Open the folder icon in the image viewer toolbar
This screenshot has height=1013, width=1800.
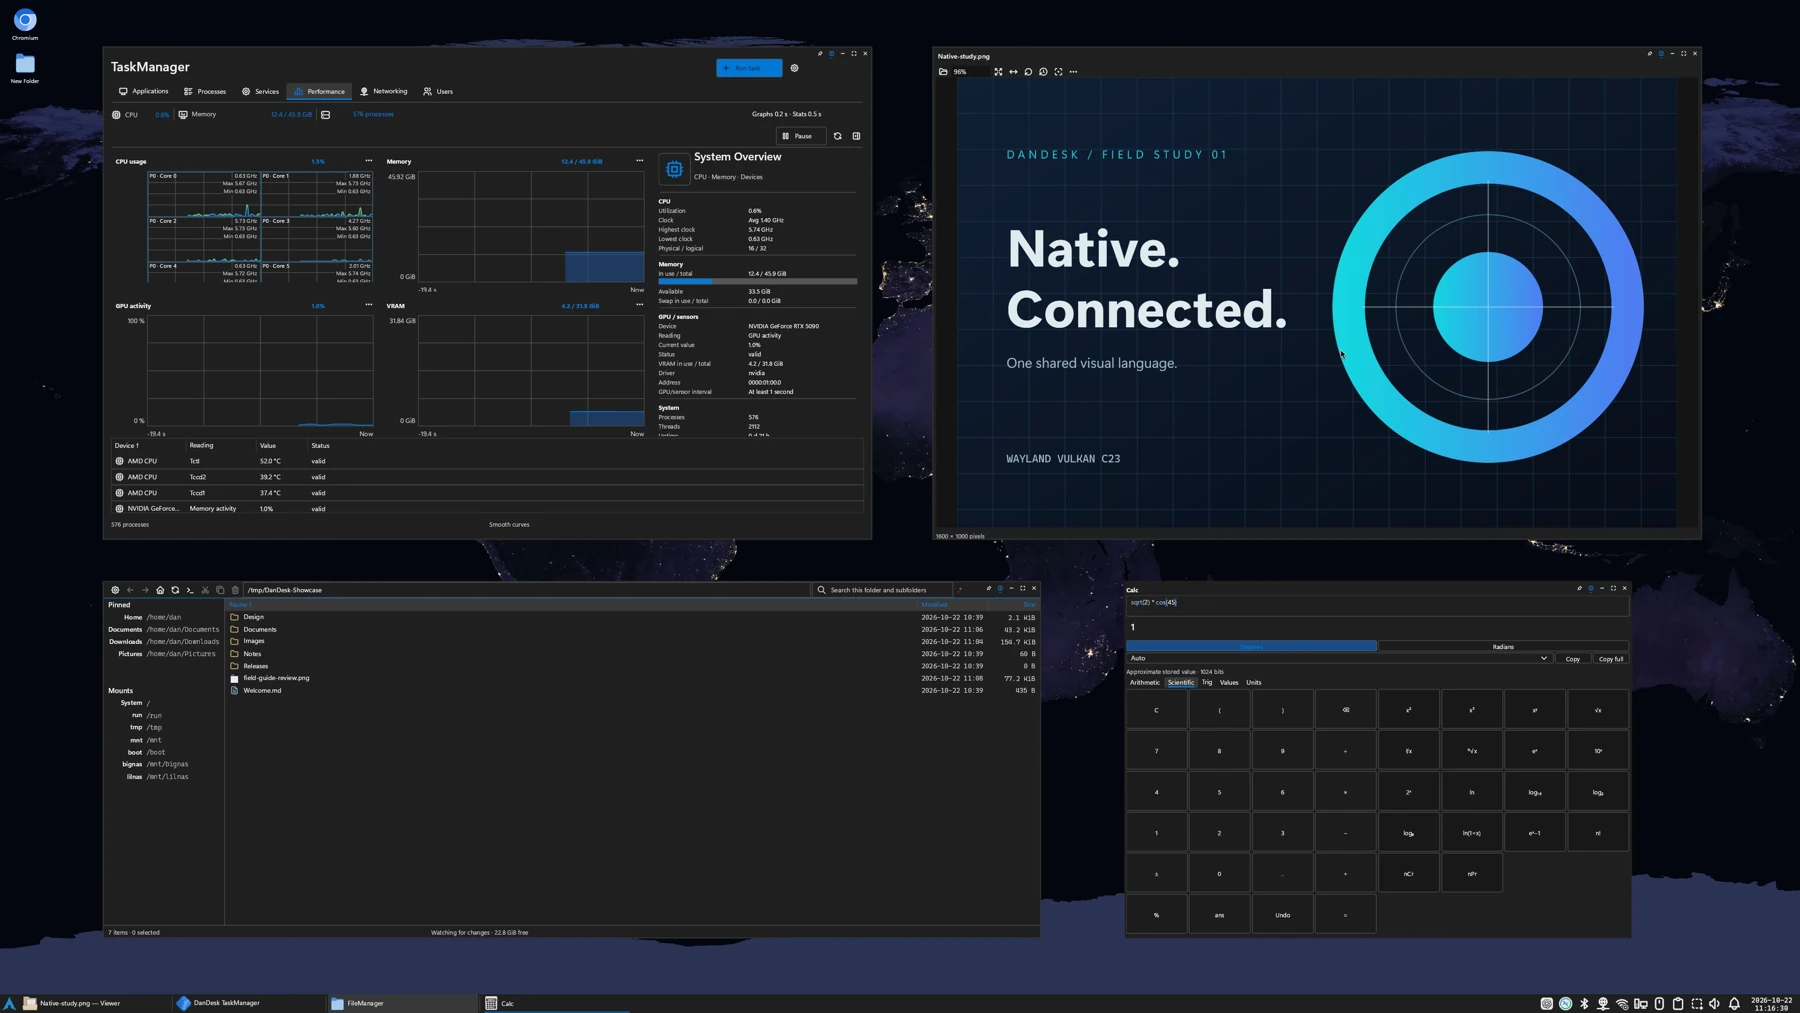pos(943,72)
